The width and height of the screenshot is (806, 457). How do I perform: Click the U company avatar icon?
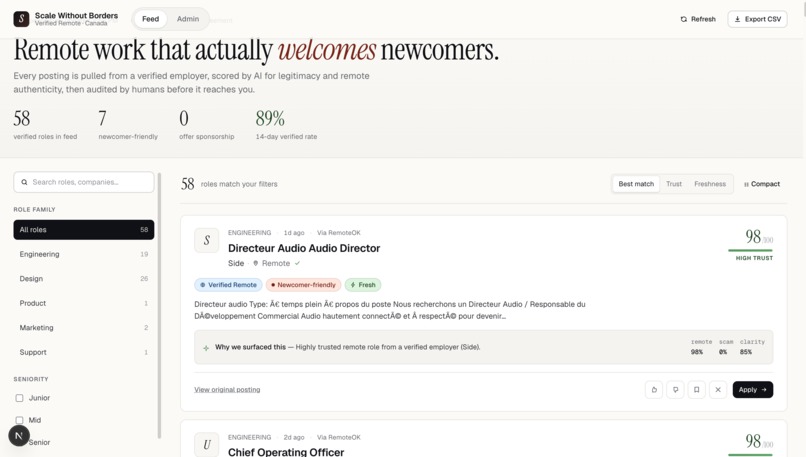pos(207,445)
